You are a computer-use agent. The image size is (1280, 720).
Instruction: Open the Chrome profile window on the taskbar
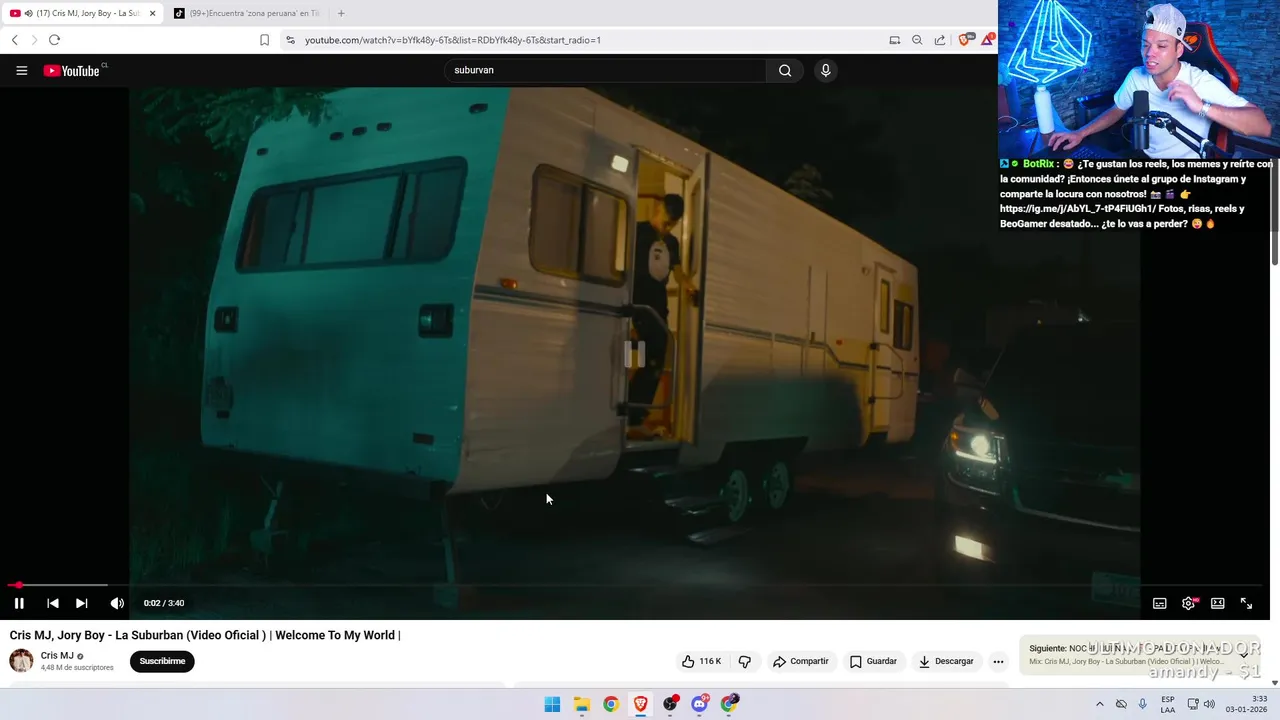pos(730,704)
